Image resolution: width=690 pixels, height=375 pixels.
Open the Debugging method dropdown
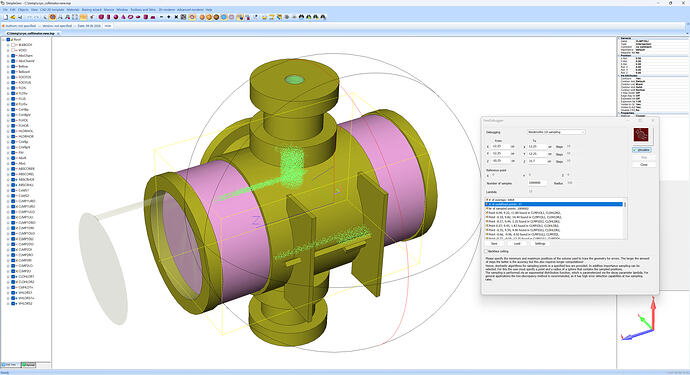click(x=556, y=132)
